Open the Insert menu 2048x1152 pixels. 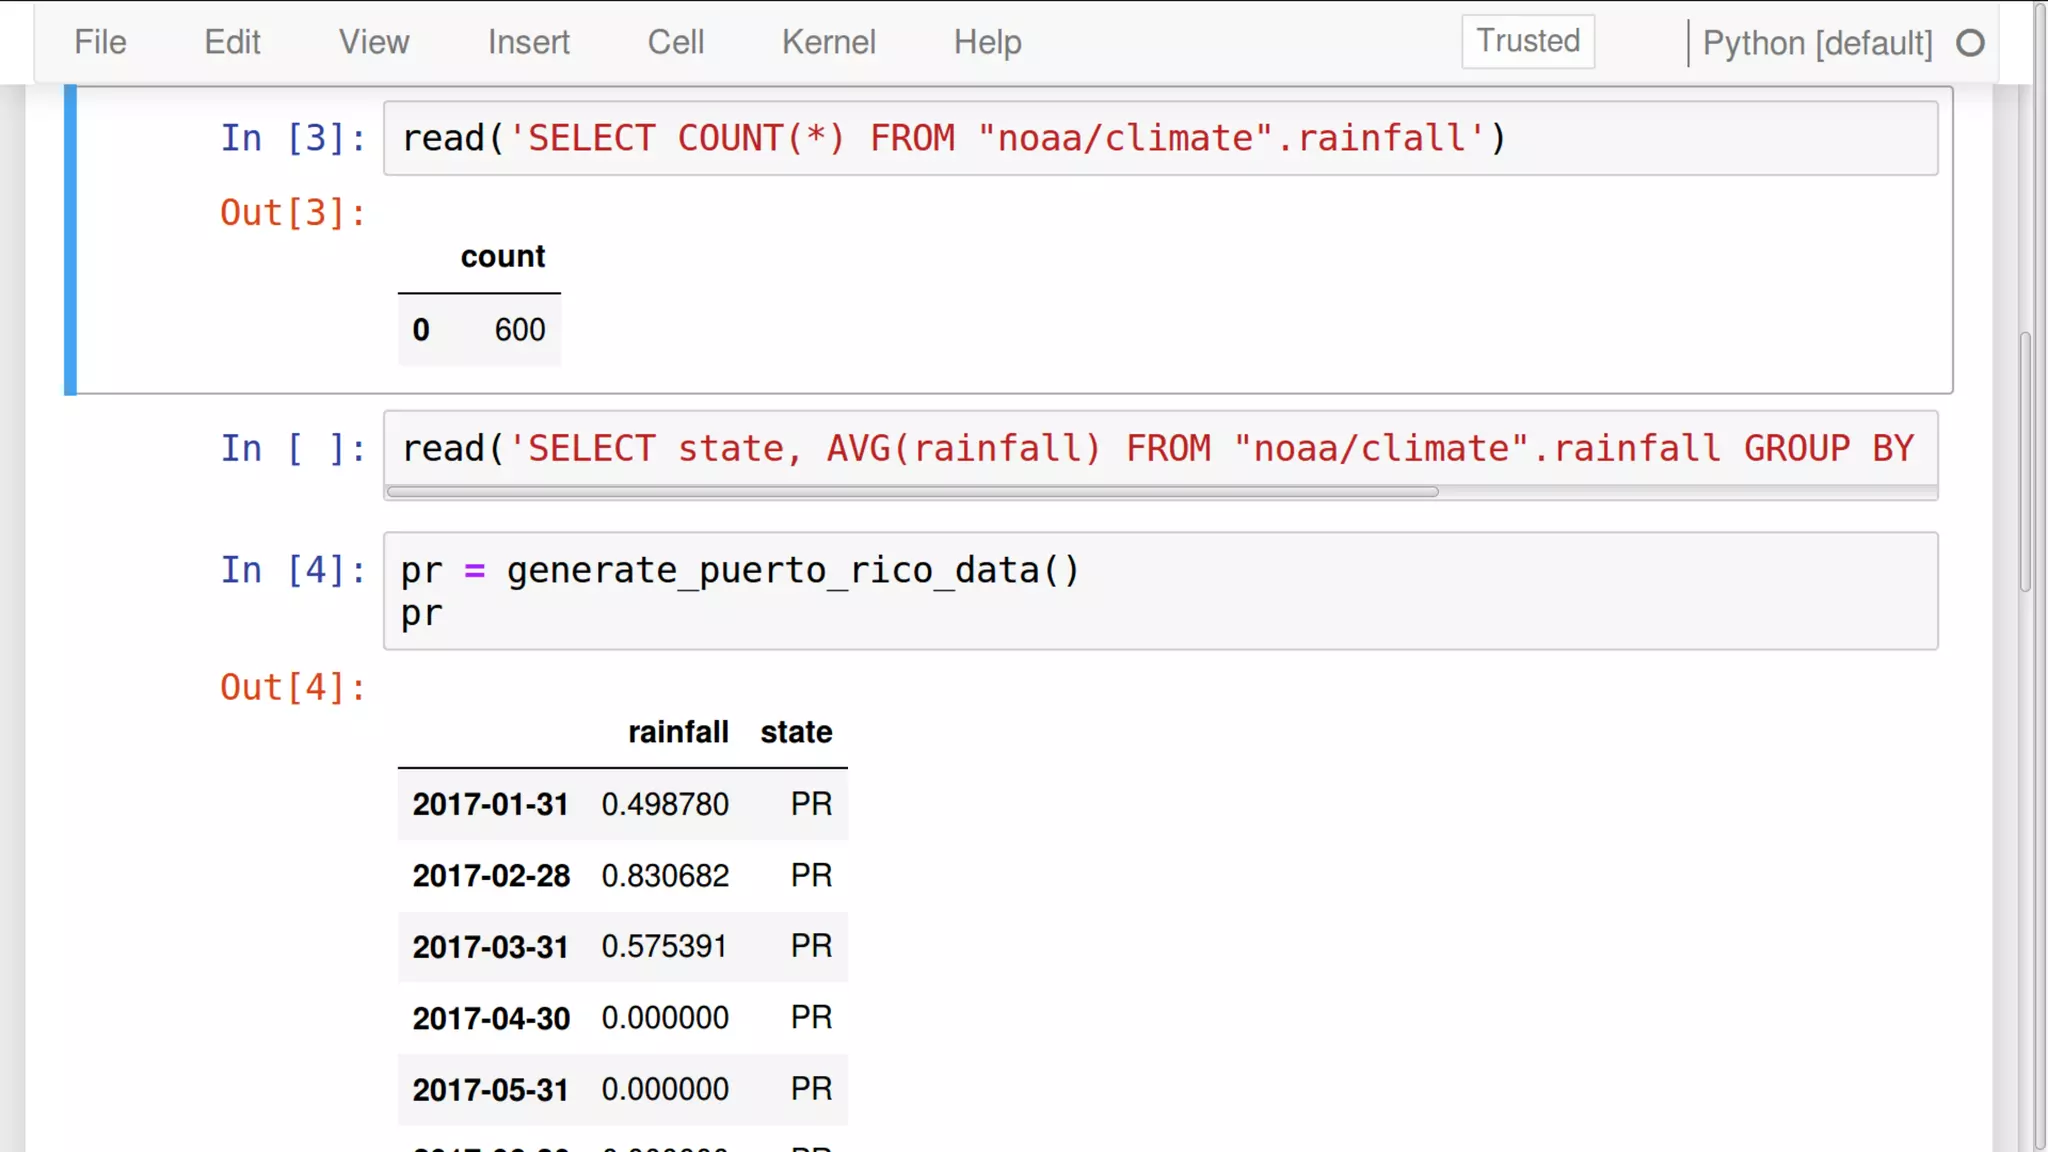(x=528, y=42)
